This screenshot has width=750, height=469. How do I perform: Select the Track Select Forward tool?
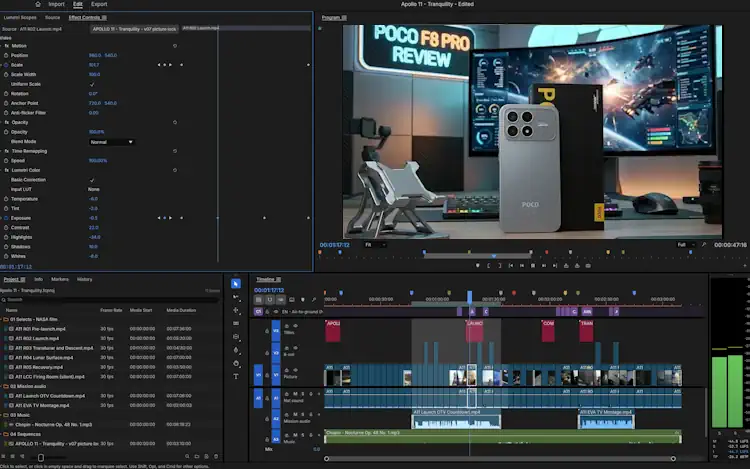236,297
